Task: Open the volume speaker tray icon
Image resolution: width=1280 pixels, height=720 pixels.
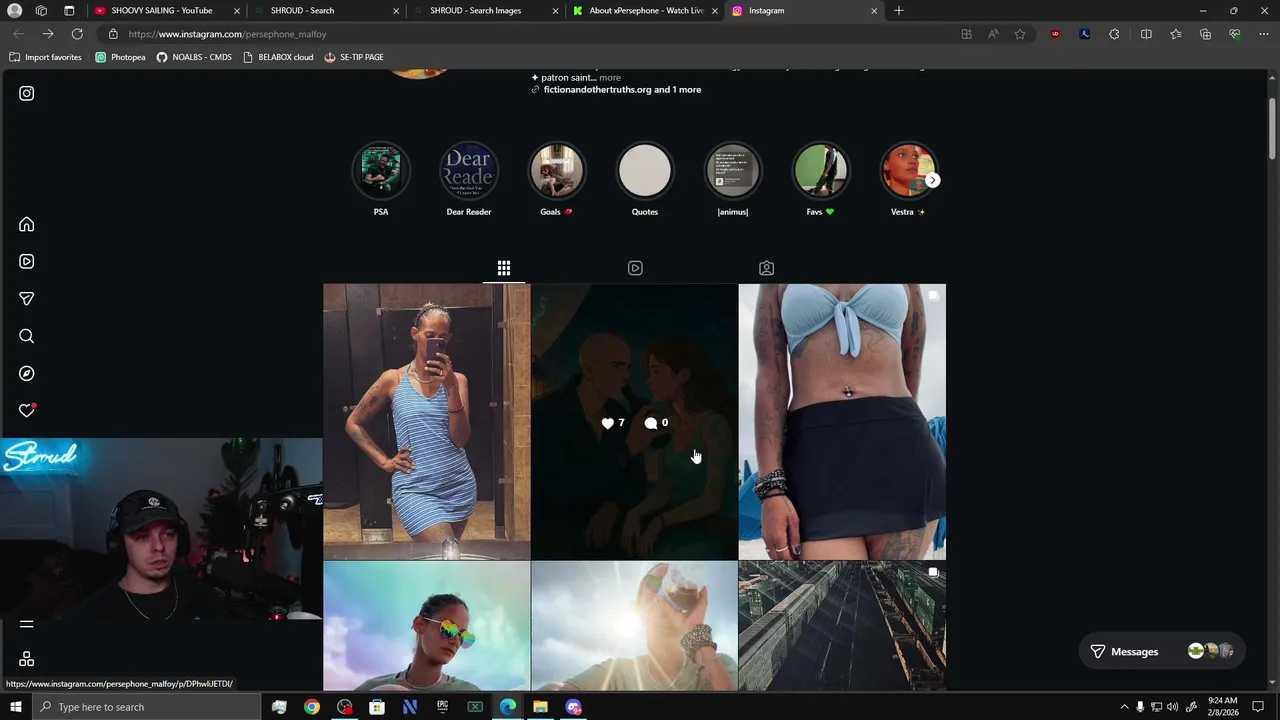Action: 1173,707
